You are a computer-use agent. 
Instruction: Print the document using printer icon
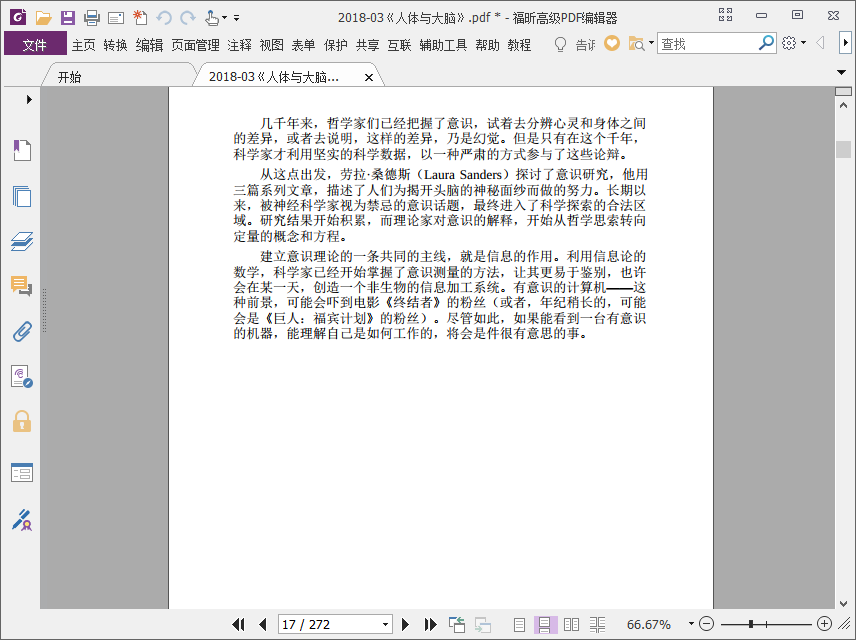[x=92, y=18]
